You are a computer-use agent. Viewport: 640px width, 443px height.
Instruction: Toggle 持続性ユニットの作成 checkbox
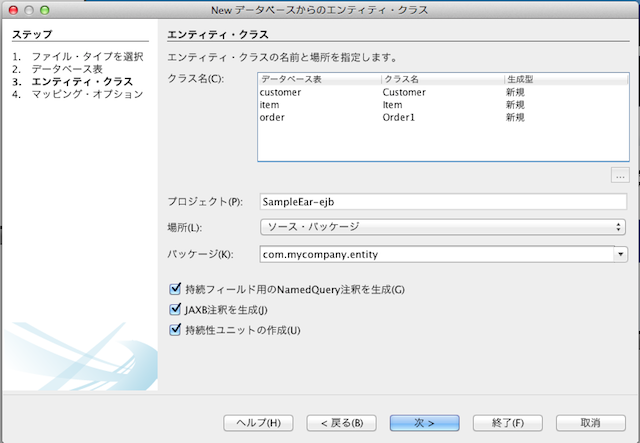(x=176, y=330)
